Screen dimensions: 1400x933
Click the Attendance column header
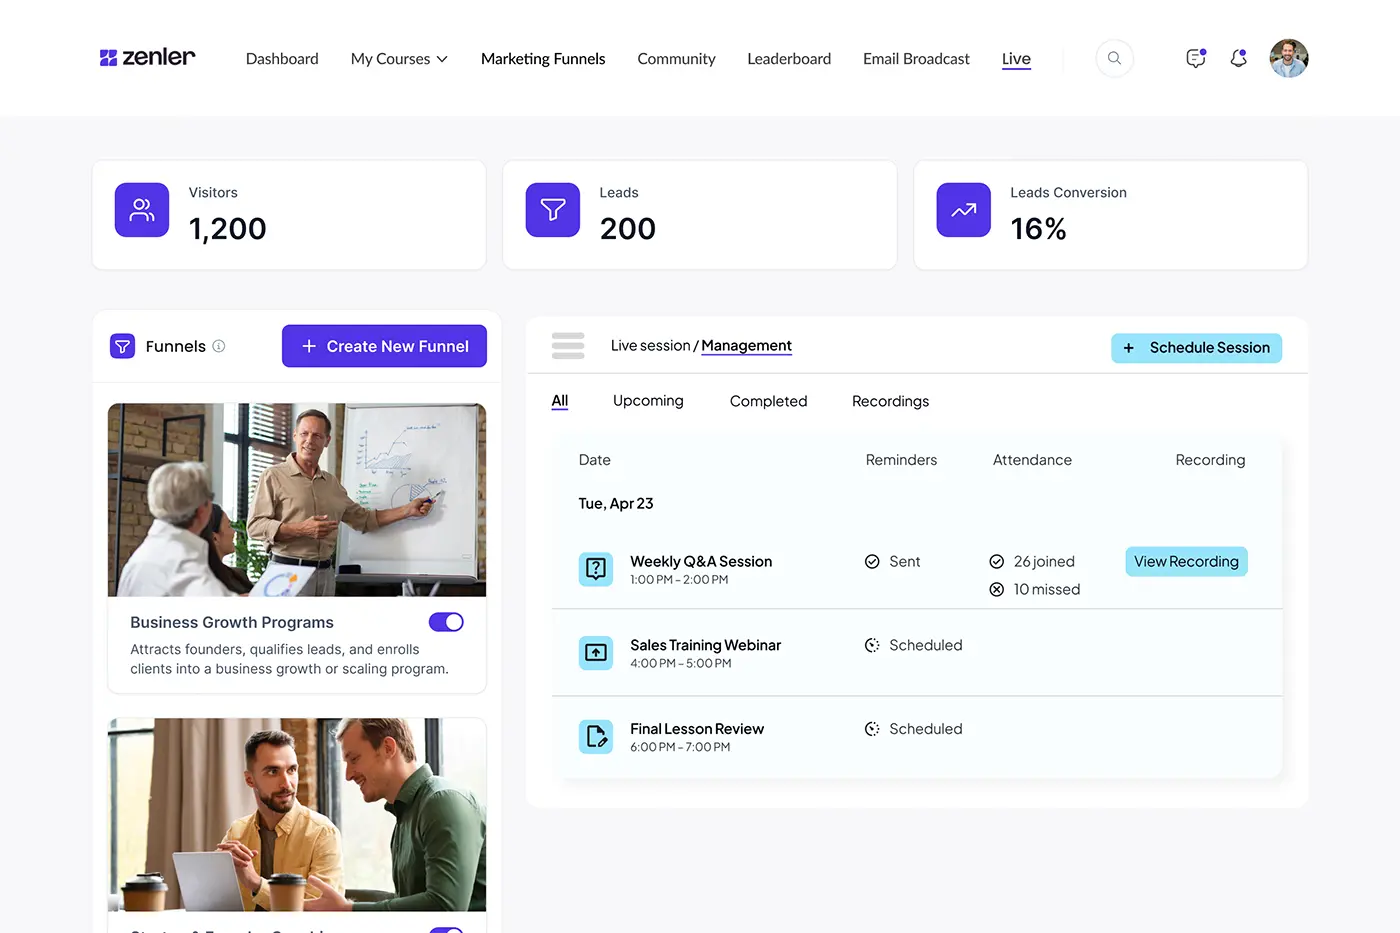click(1032, 460)
